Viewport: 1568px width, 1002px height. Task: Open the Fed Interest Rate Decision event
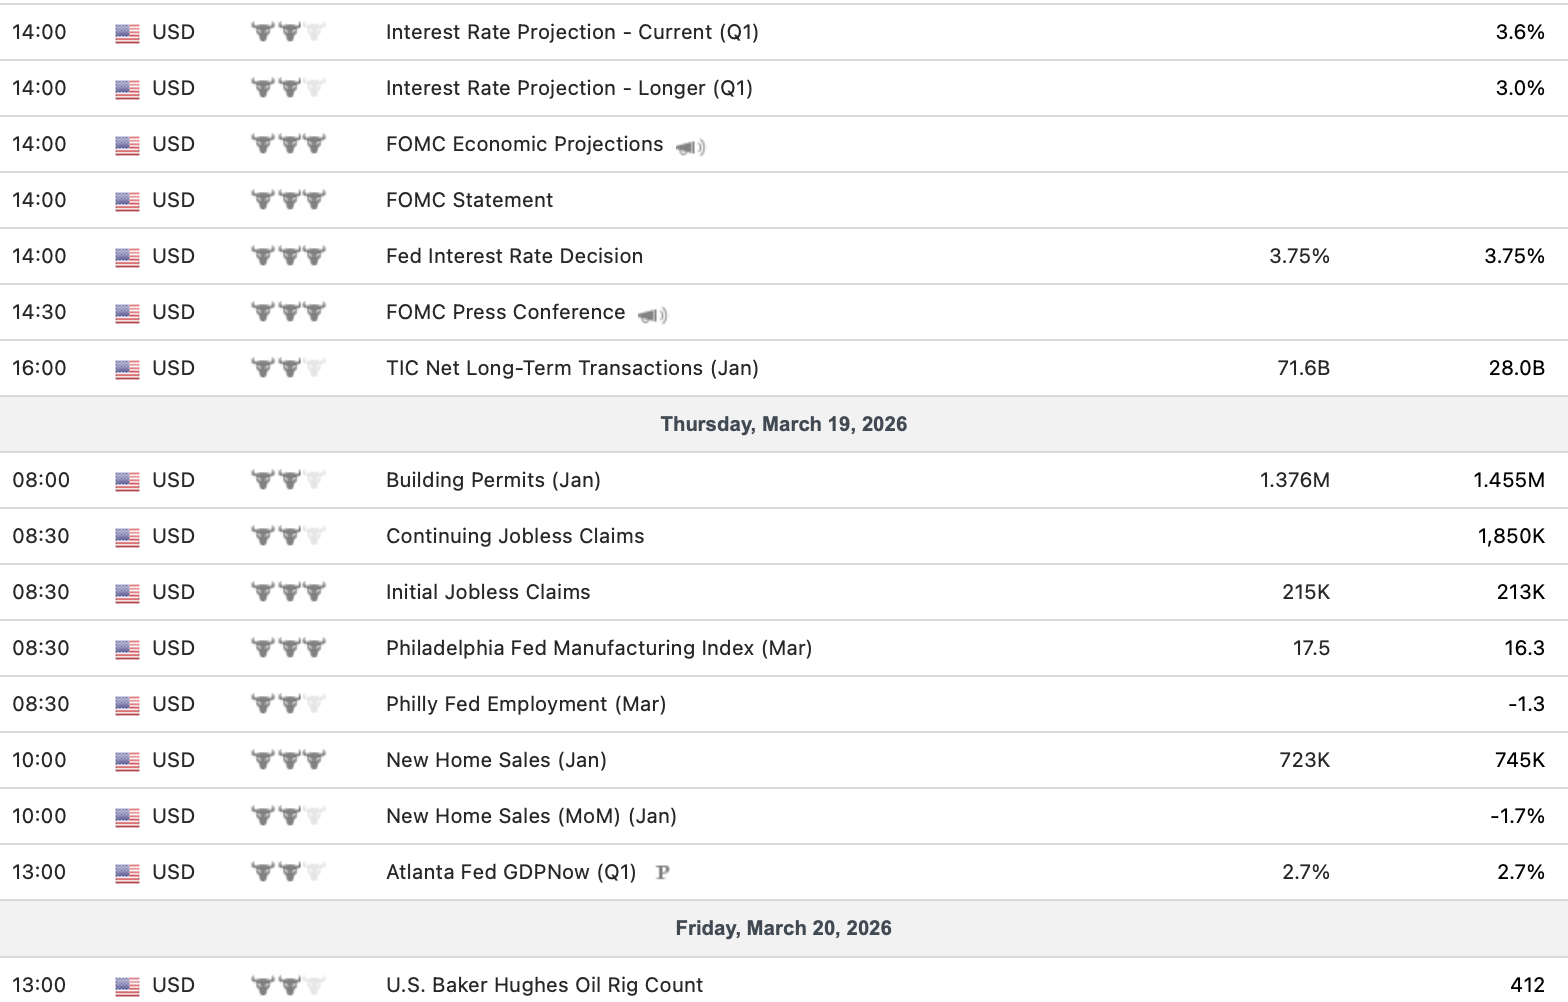pos(514,256)
